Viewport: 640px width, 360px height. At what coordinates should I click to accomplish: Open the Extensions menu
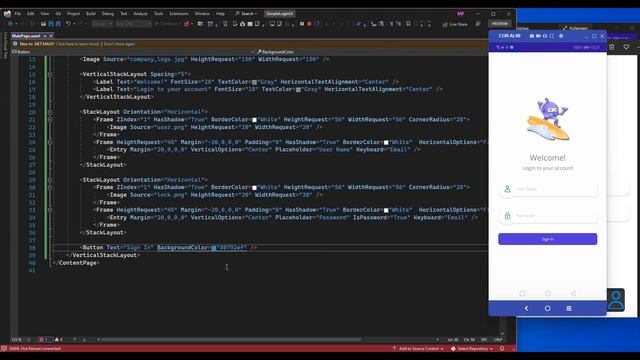(179, 13)
